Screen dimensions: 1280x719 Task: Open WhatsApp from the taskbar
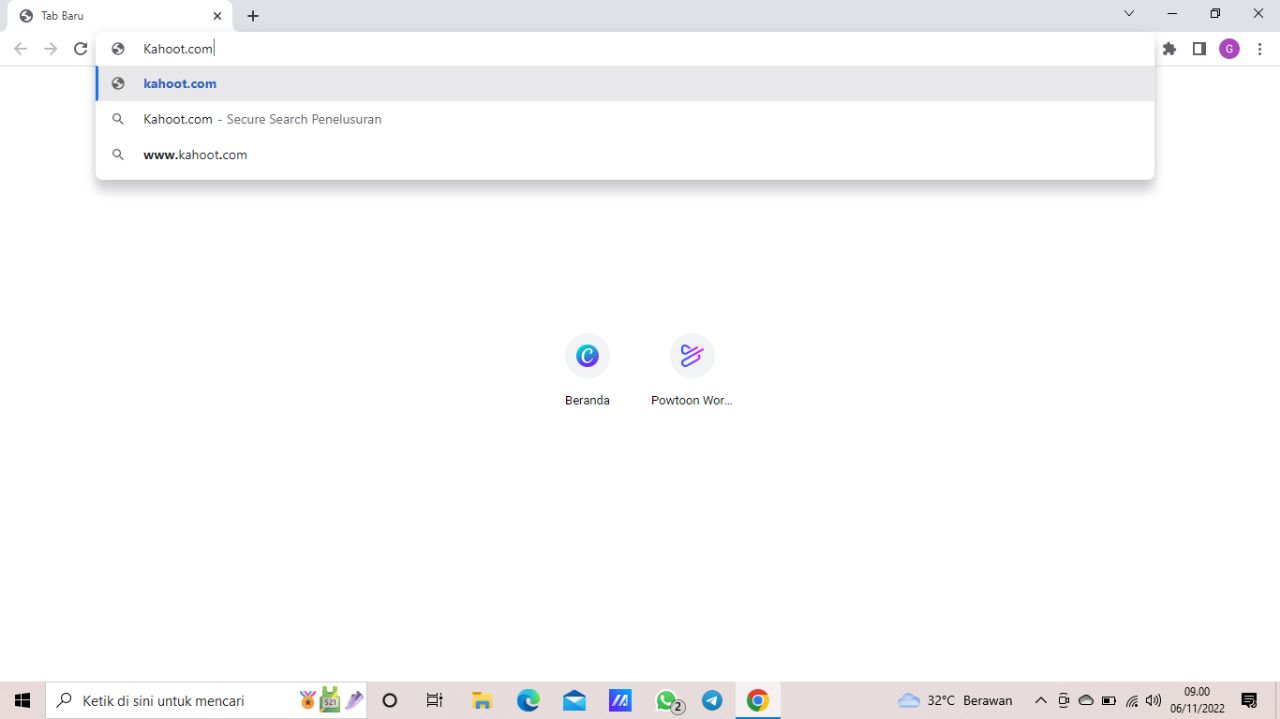(x=667, y=701)
